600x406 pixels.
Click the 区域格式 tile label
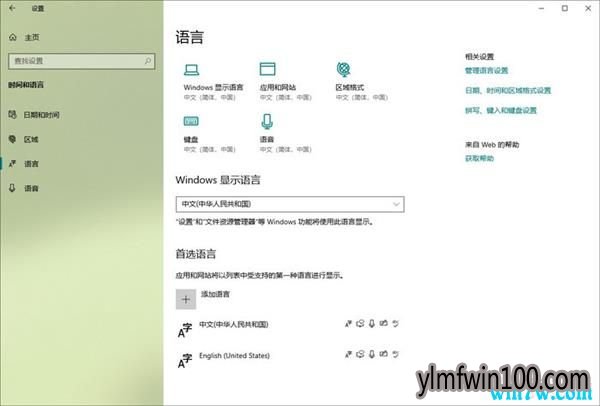coord(350,88)
